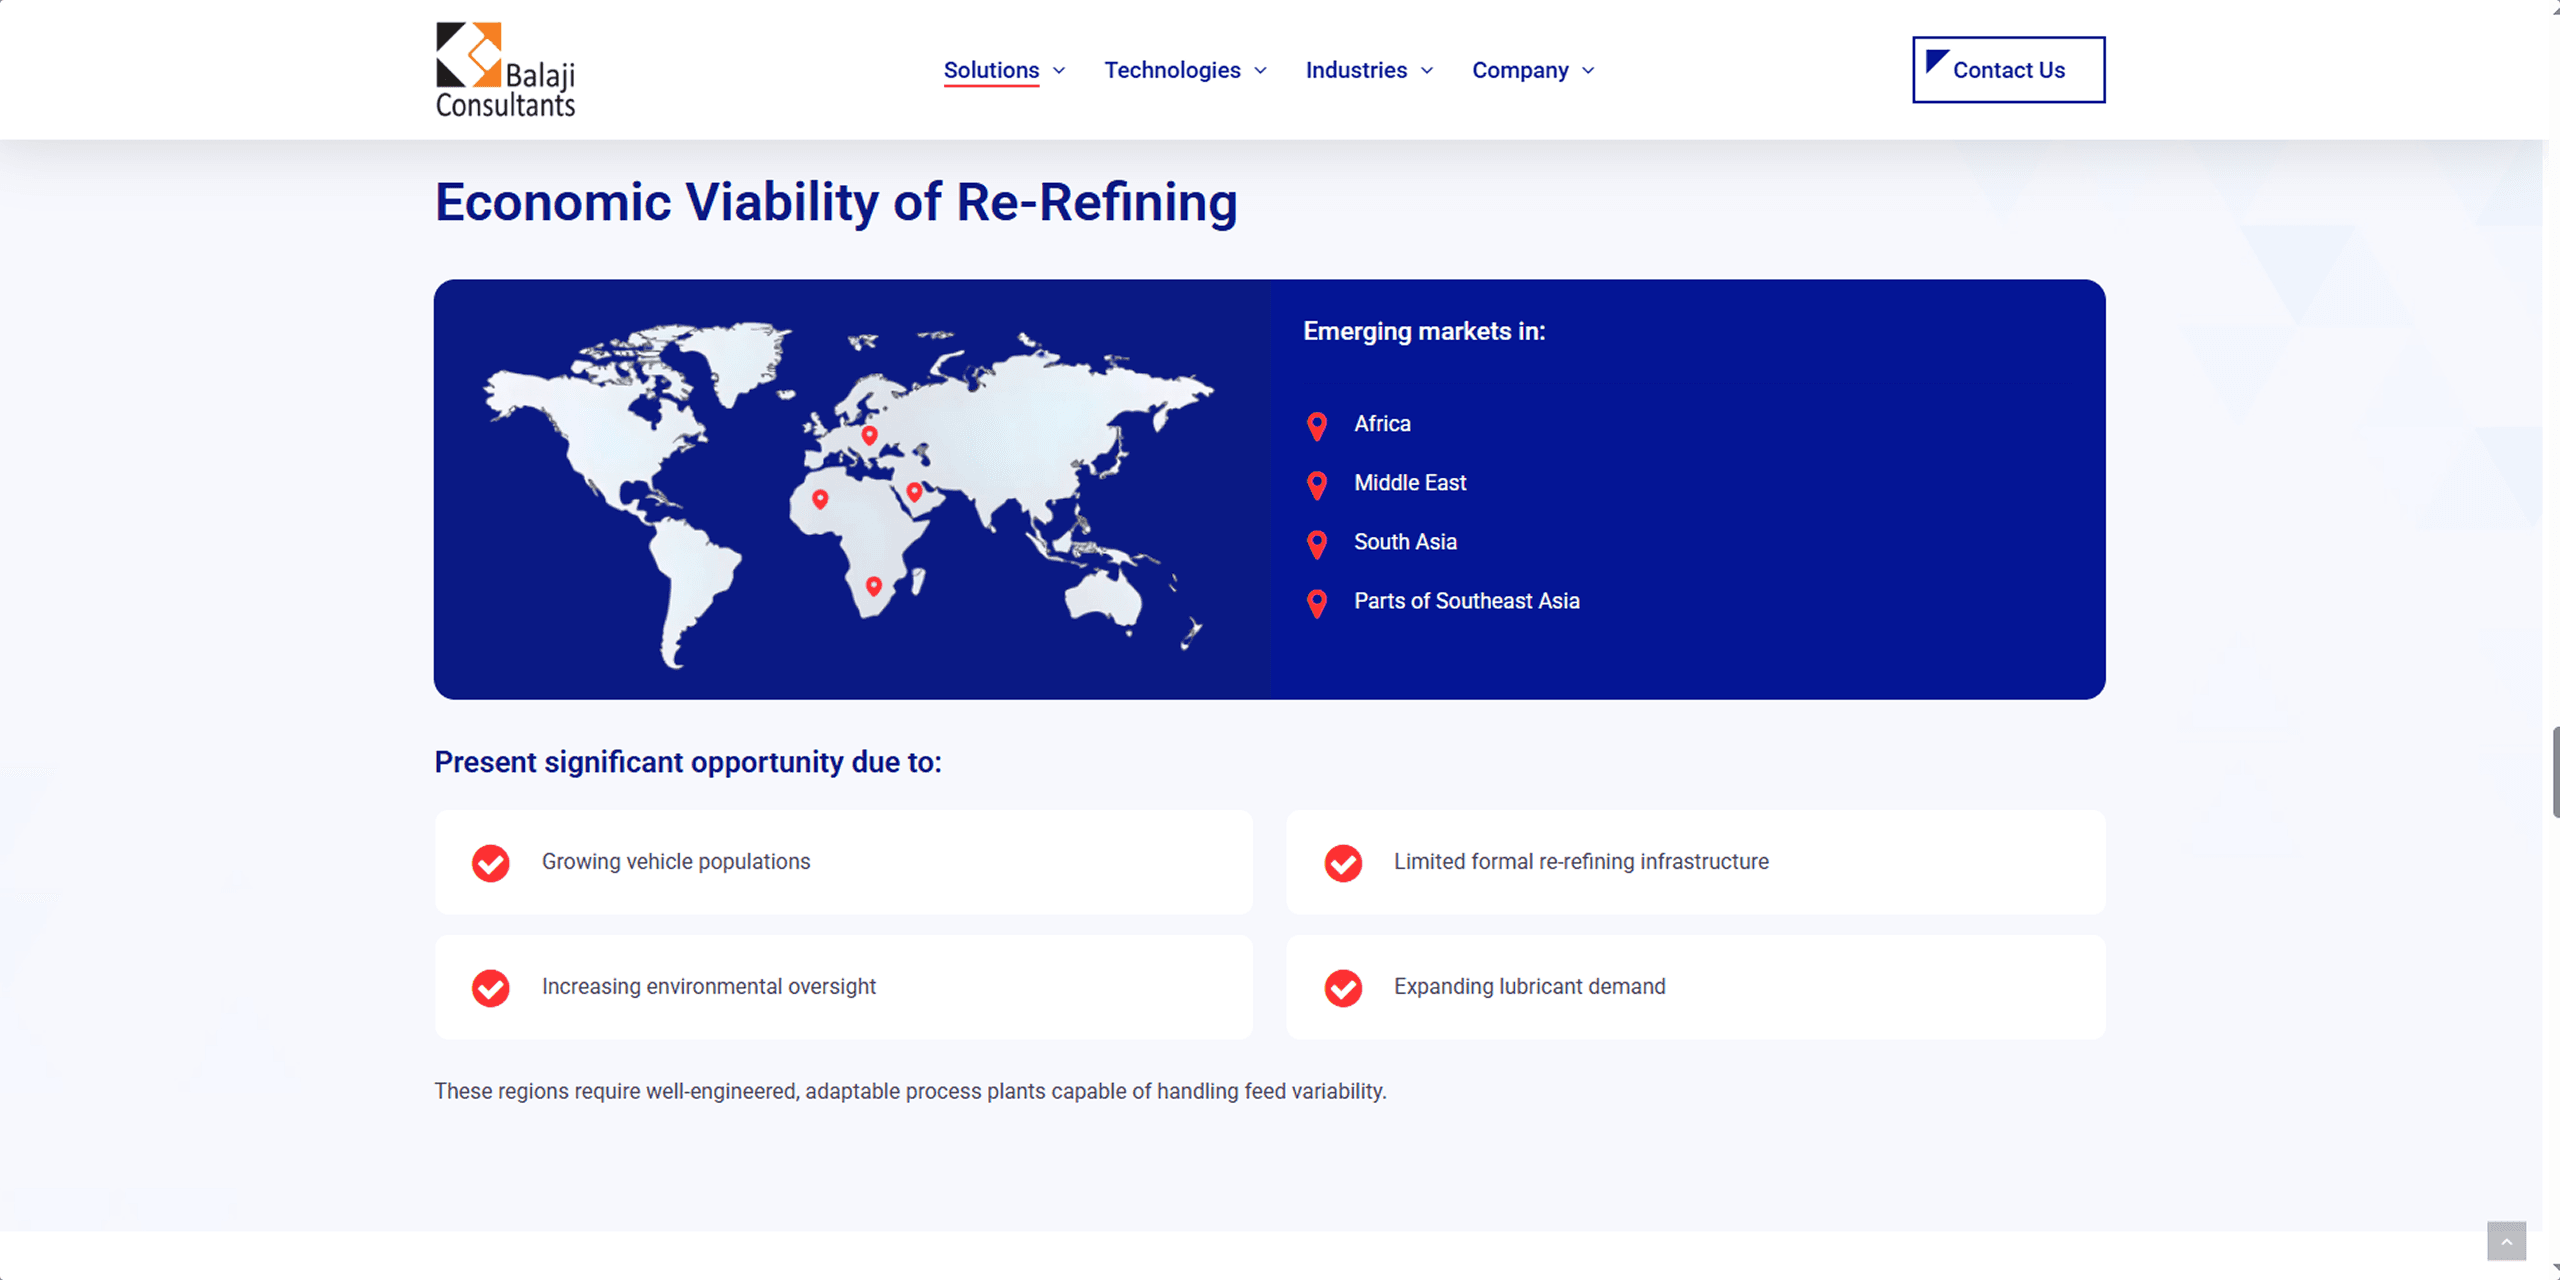The width and height of the screenshot is (2560, 1280).
Task: Select the Middle East list entry text
Action: (1410, 483)
